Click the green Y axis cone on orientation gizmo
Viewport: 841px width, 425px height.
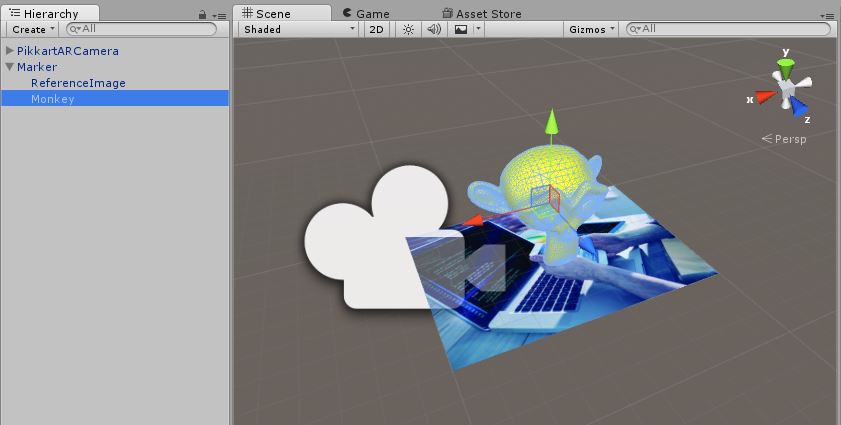[x=786, y=68]
